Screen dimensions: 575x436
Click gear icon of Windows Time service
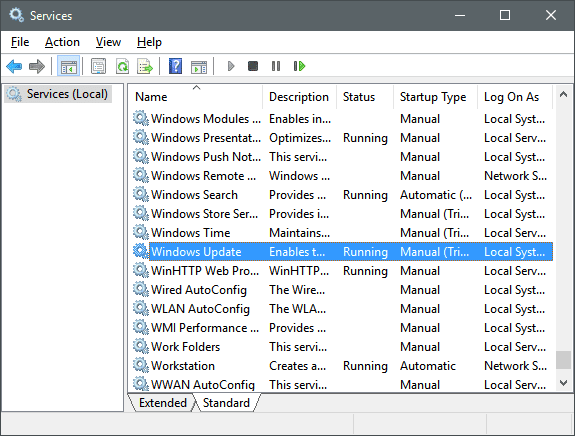140,232
